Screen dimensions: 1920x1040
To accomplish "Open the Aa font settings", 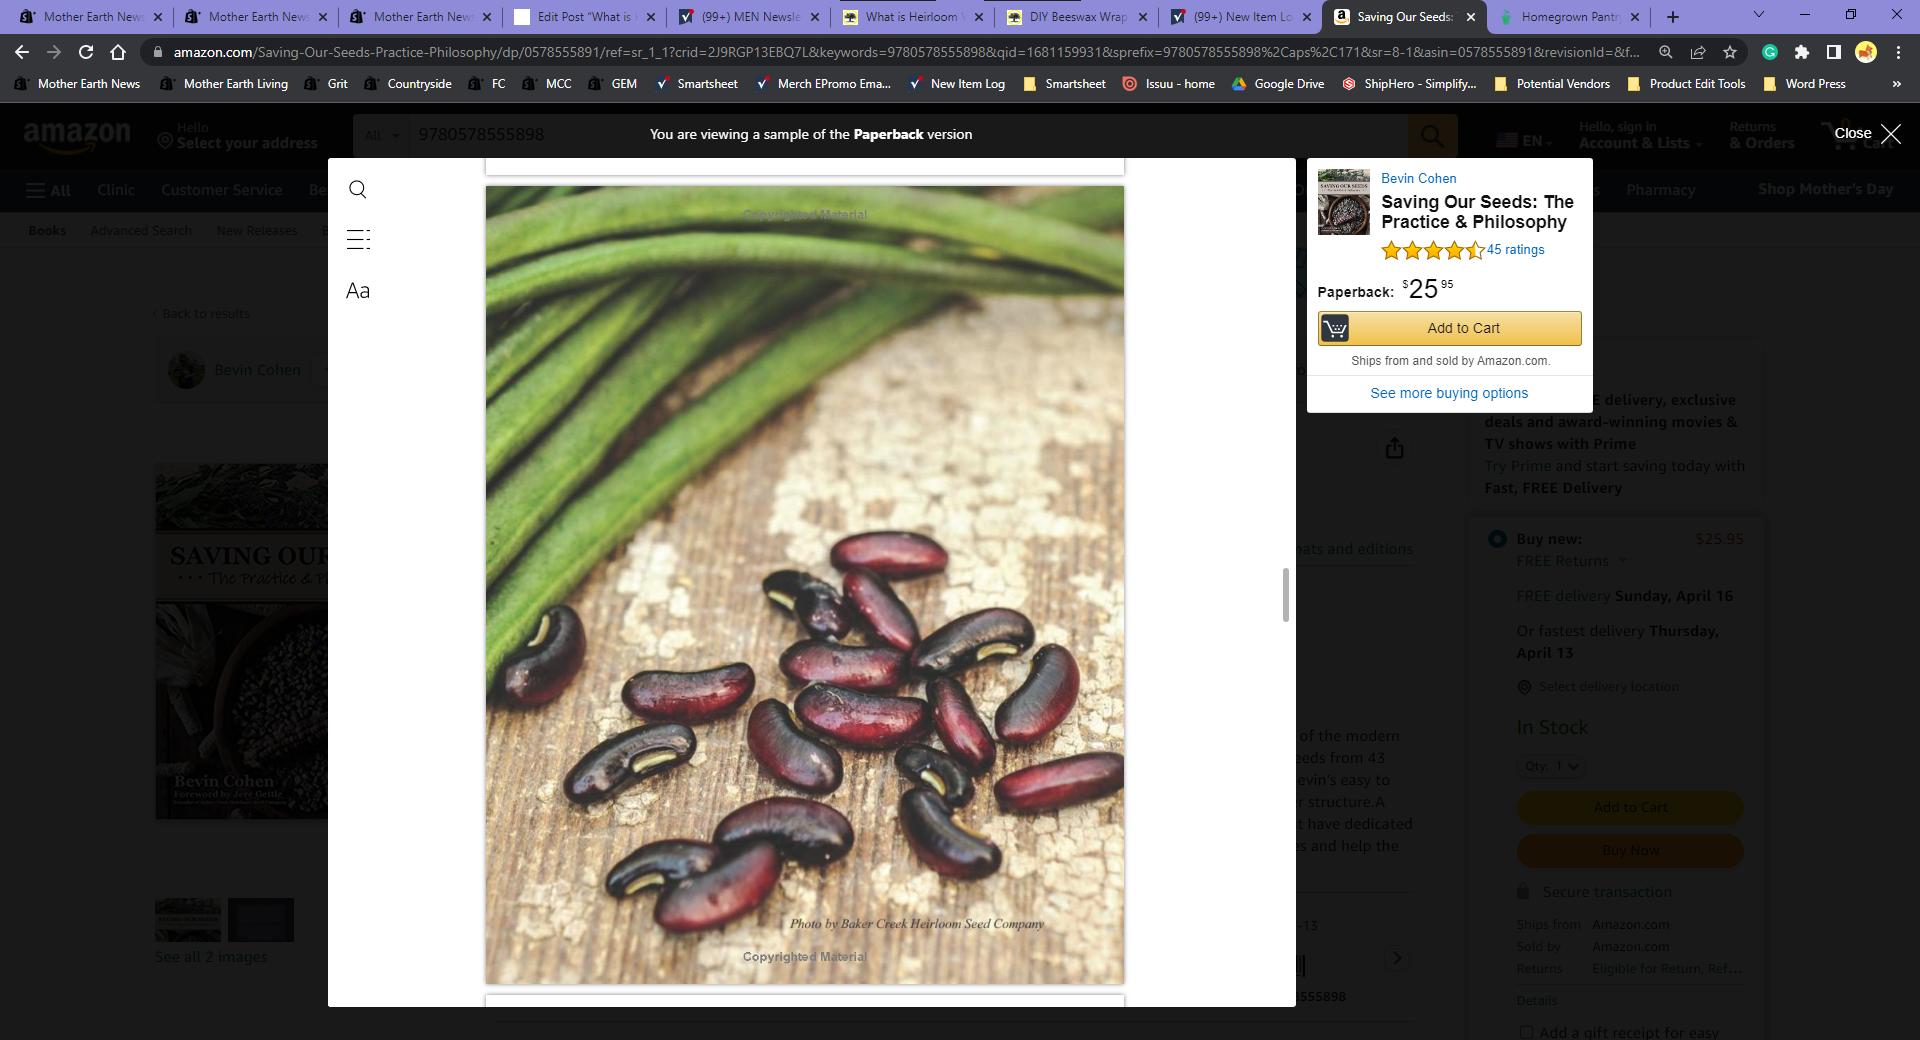I will point(358,291).
